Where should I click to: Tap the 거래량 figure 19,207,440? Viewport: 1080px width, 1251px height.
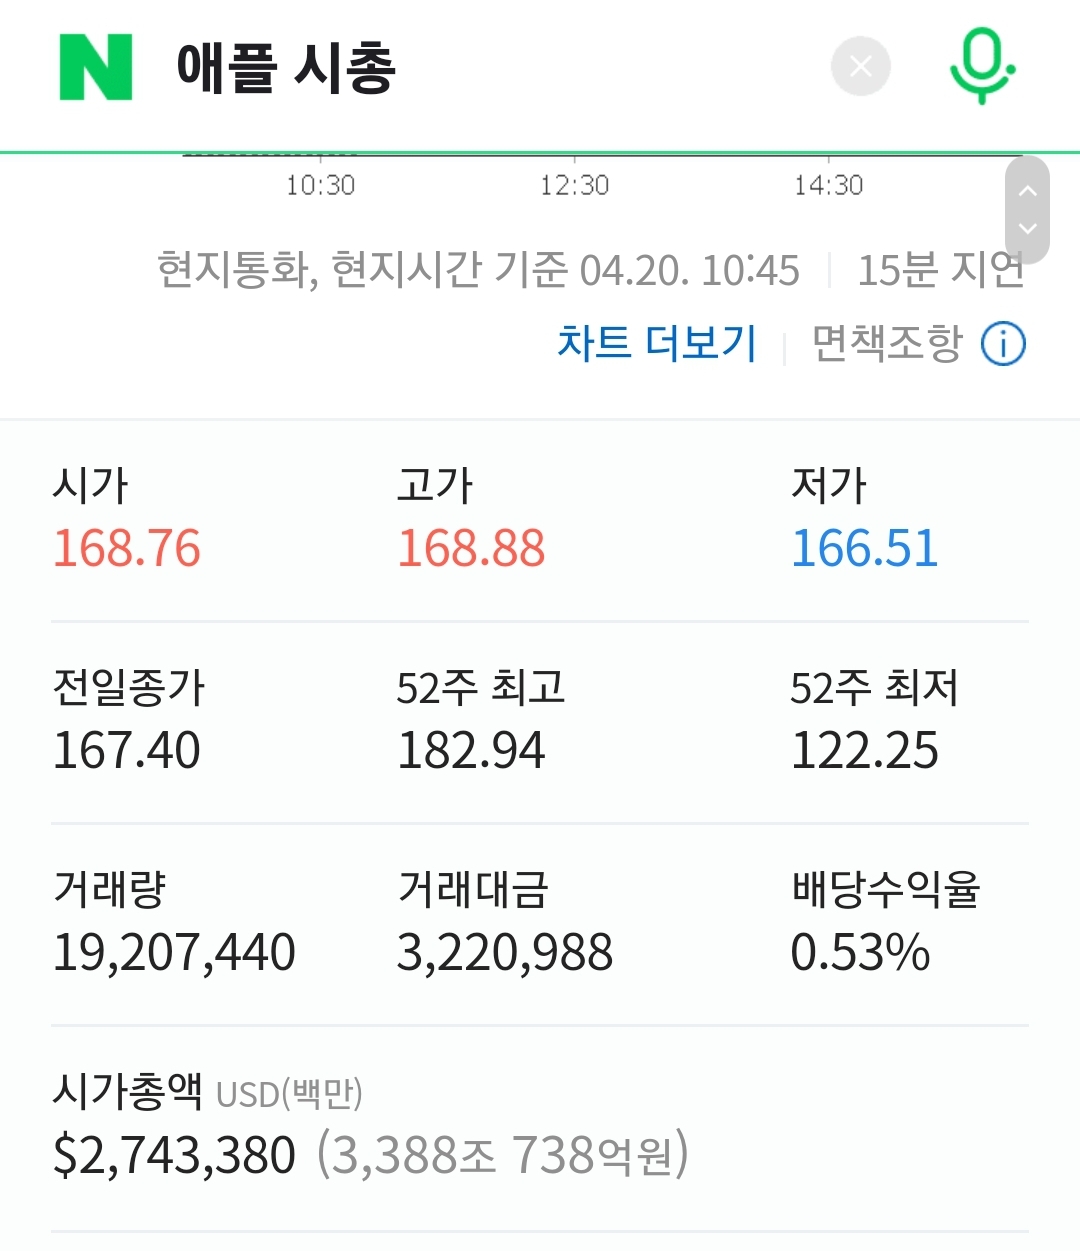(x=174, y=953)
